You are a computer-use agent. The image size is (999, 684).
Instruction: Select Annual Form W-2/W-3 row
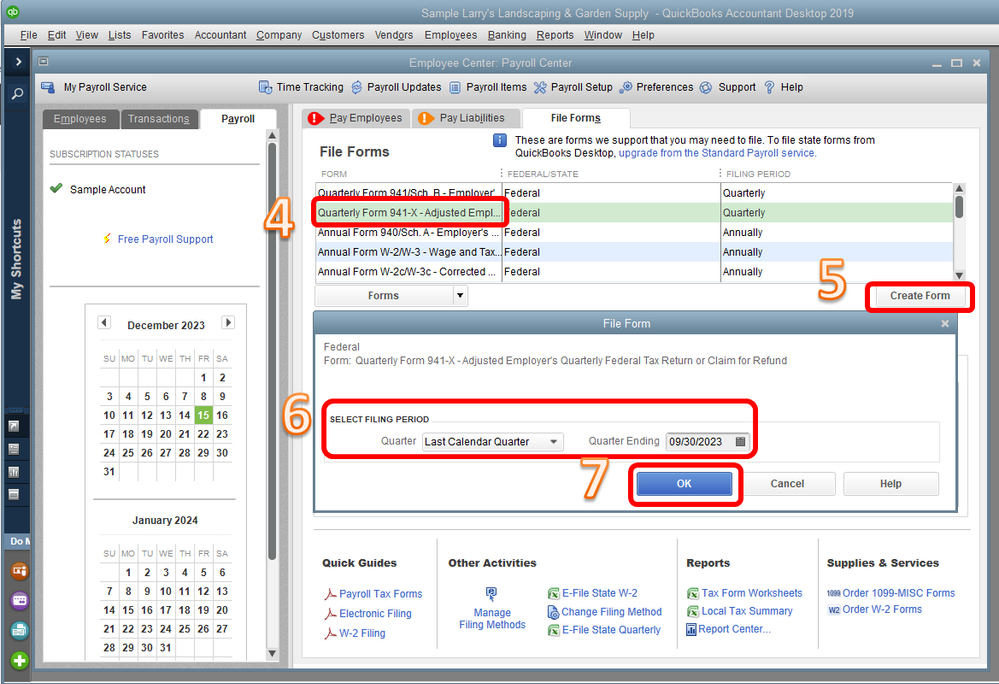(633, 252)
